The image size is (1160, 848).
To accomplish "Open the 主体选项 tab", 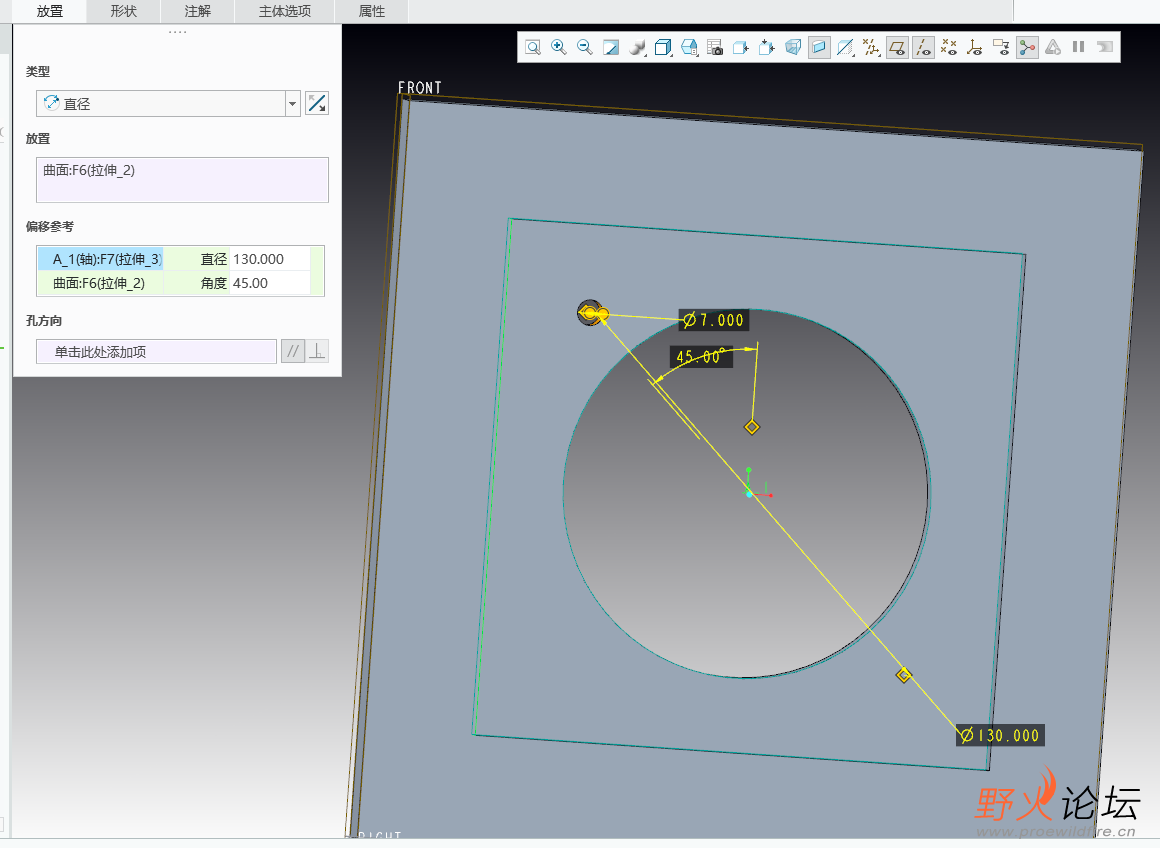I will click(285, 11).
